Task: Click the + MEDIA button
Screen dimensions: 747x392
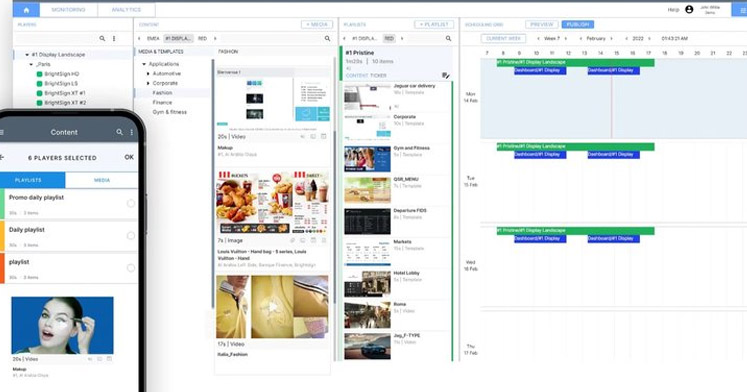Action: pyautogui.click(x=317, y=24)
